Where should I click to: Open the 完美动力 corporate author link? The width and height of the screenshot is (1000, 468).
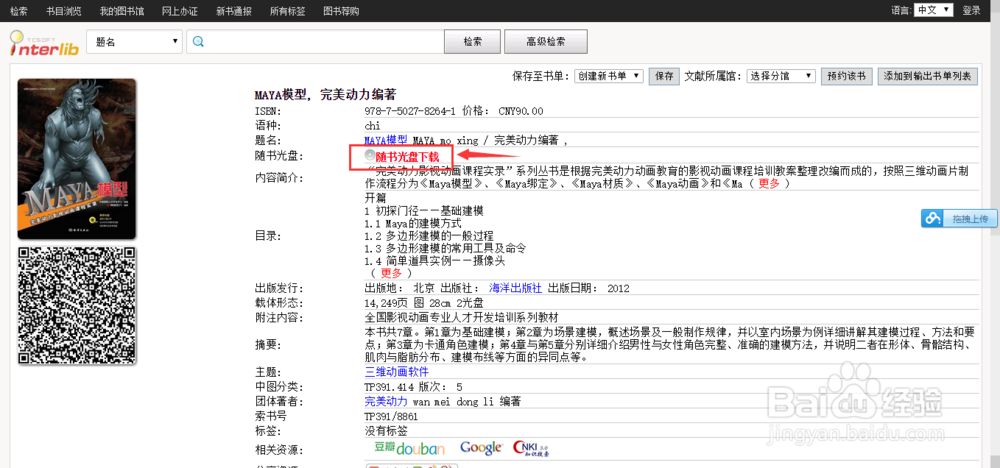coord(386,402)
